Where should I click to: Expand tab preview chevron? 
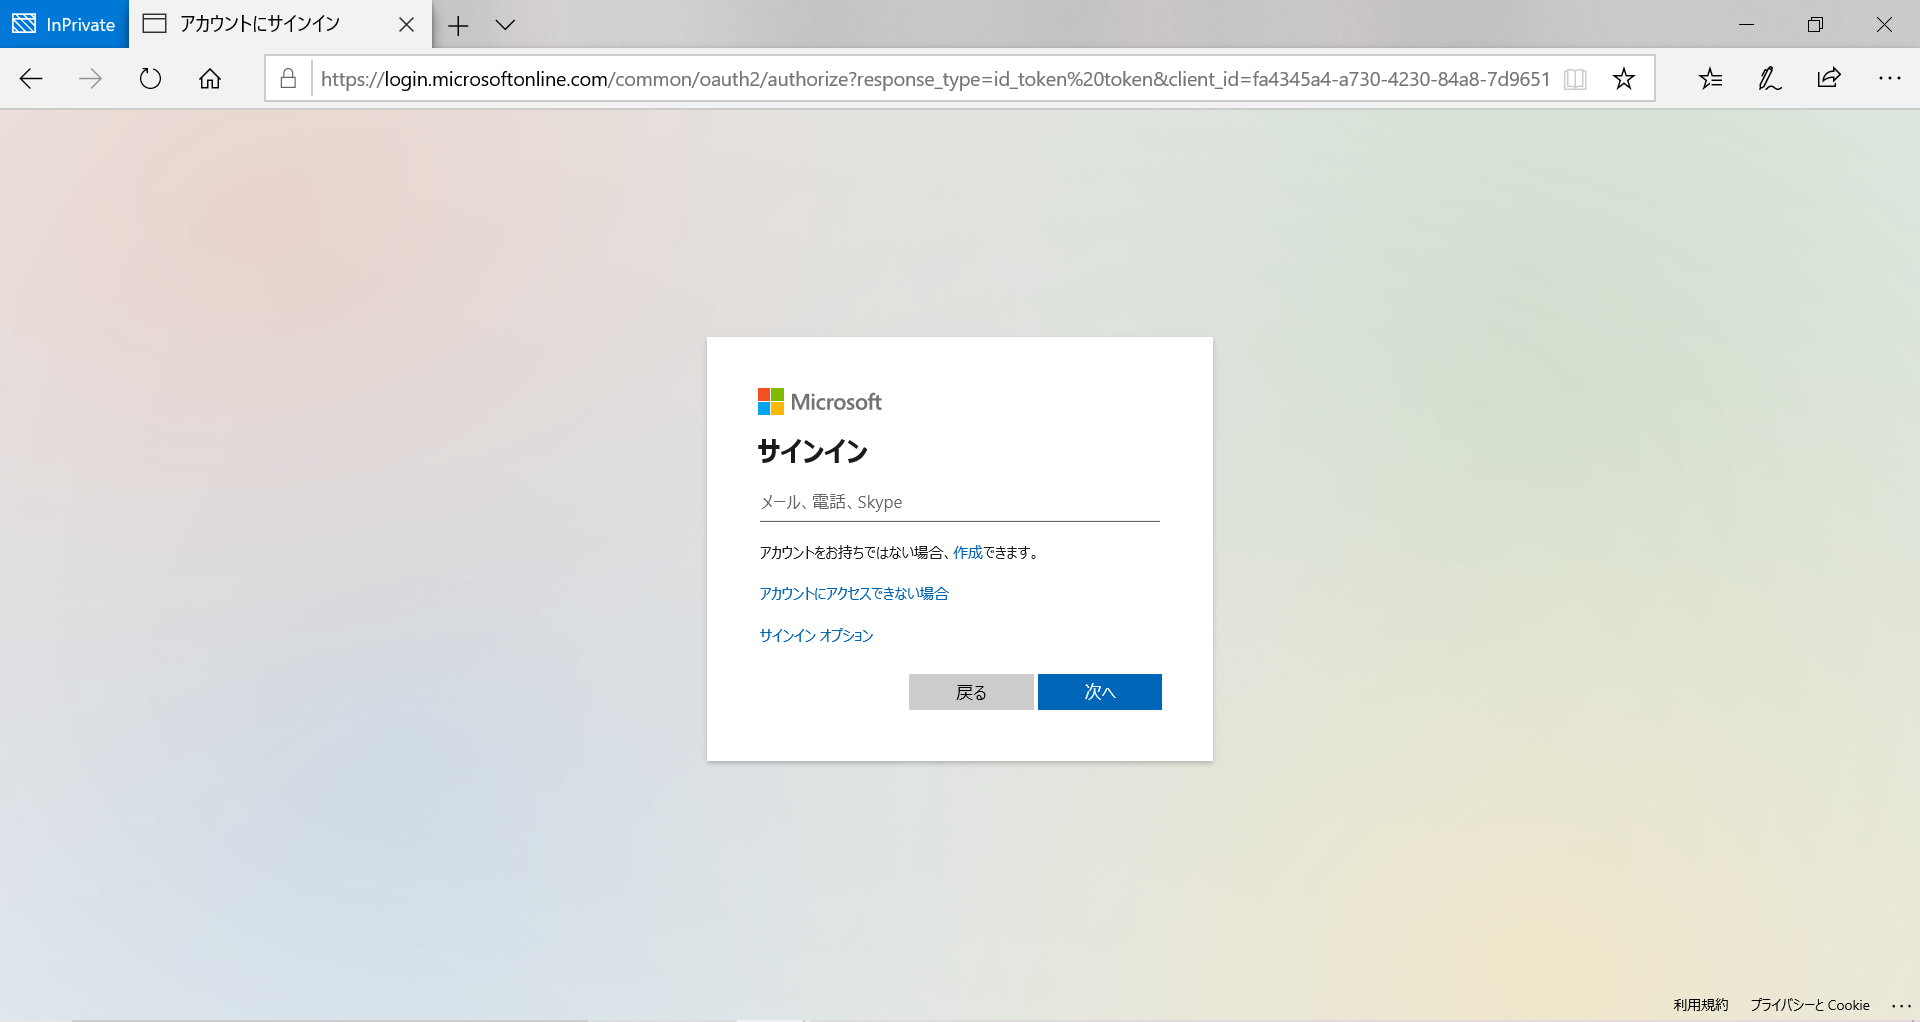pyautogui.click(x=505, y=25)
